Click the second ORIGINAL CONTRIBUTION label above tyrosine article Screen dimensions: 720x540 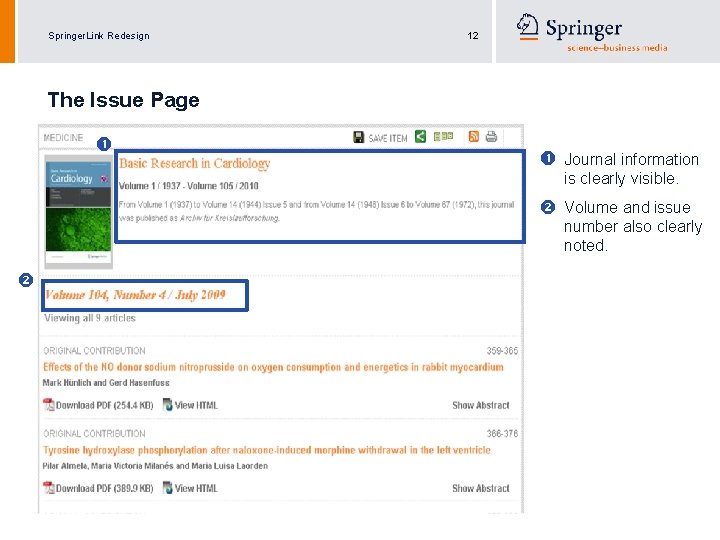pos(94,433)
